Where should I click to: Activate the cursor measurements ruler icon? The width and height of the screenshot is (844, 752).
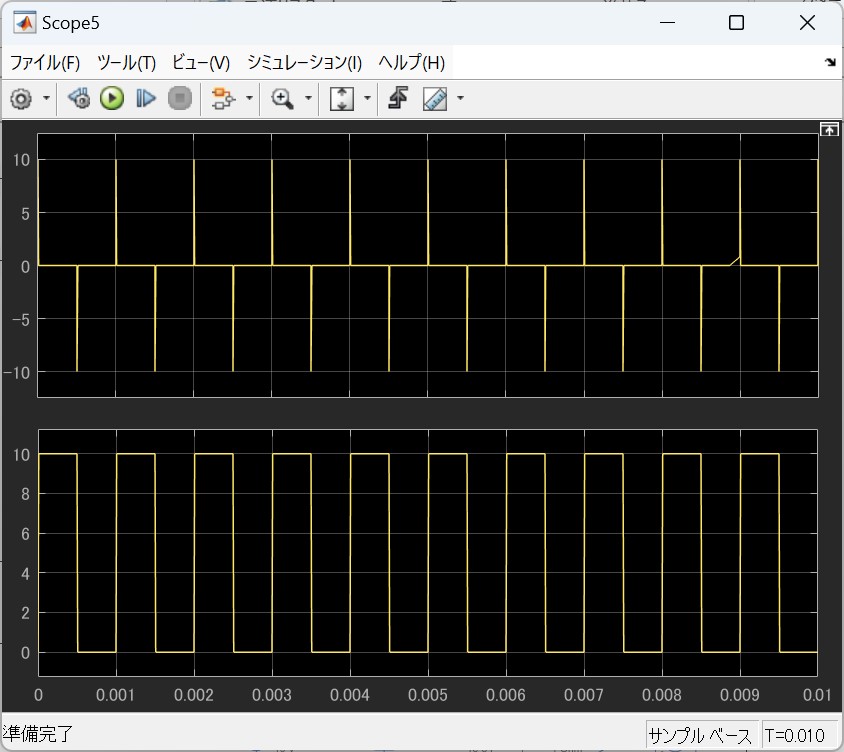click(435, 98)
